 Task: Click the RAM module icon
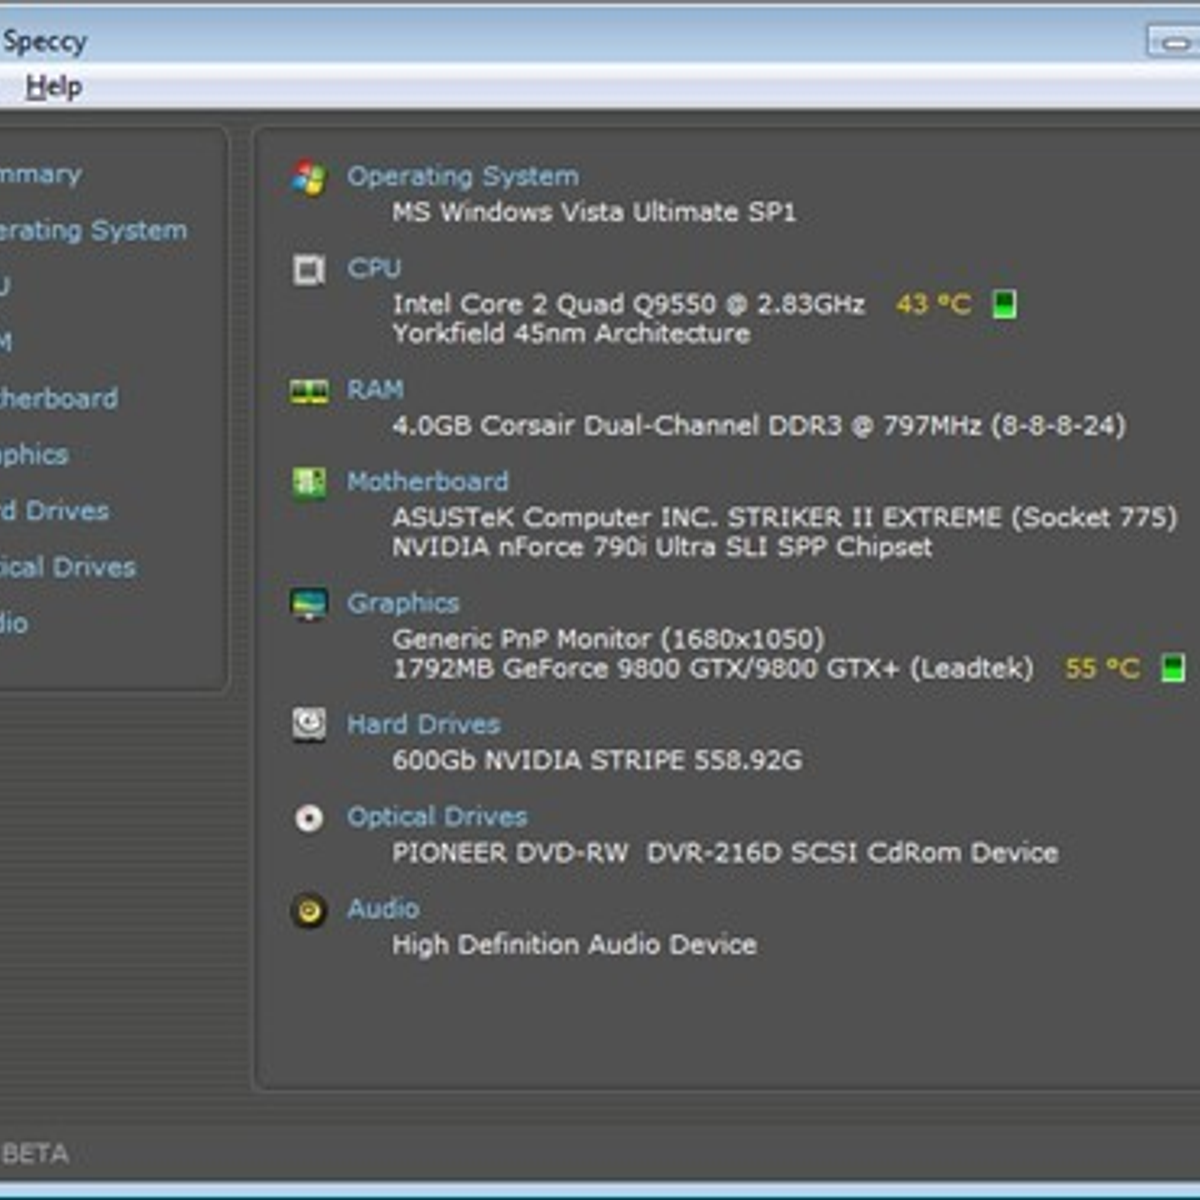pyautogui.click(x=309, y=391)
